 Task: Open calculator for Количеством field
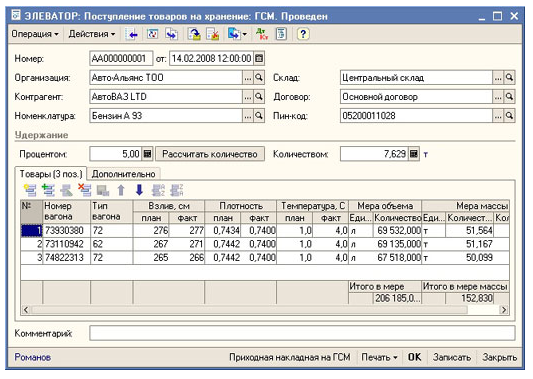pos(414,154)
